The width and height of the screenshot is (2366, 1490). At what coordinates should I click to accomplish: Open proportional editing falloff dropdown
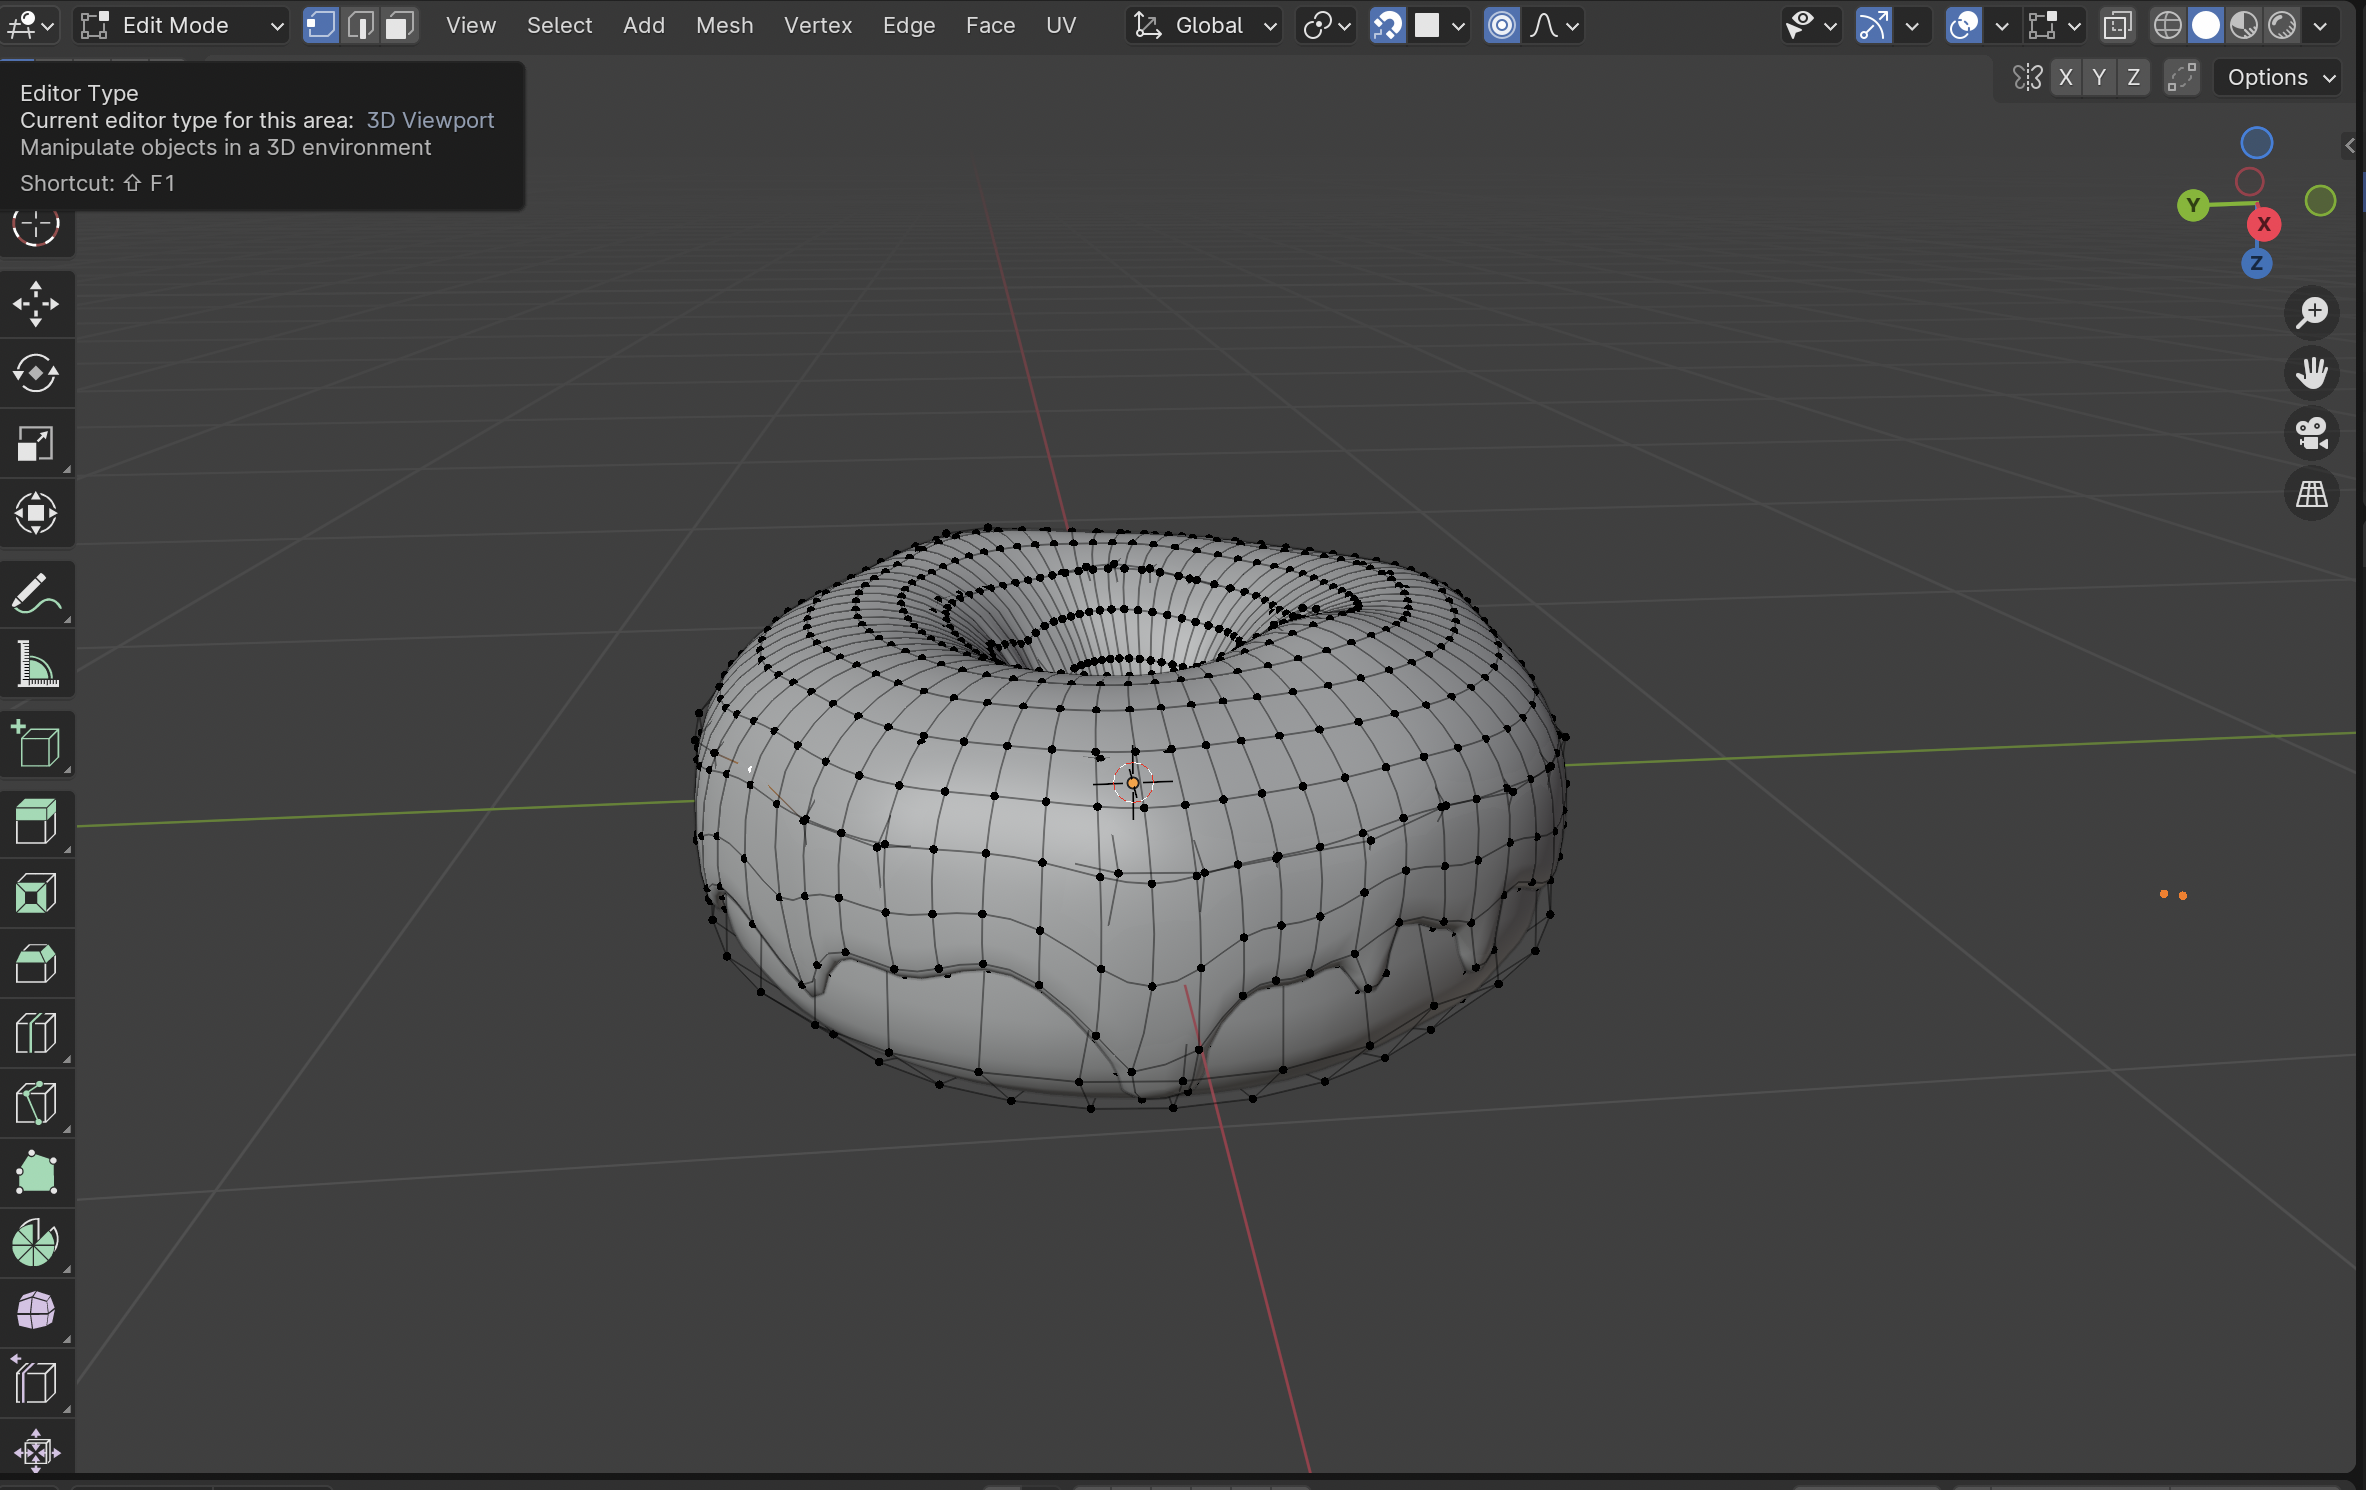pyautogui.click(x=1555, y=25)
